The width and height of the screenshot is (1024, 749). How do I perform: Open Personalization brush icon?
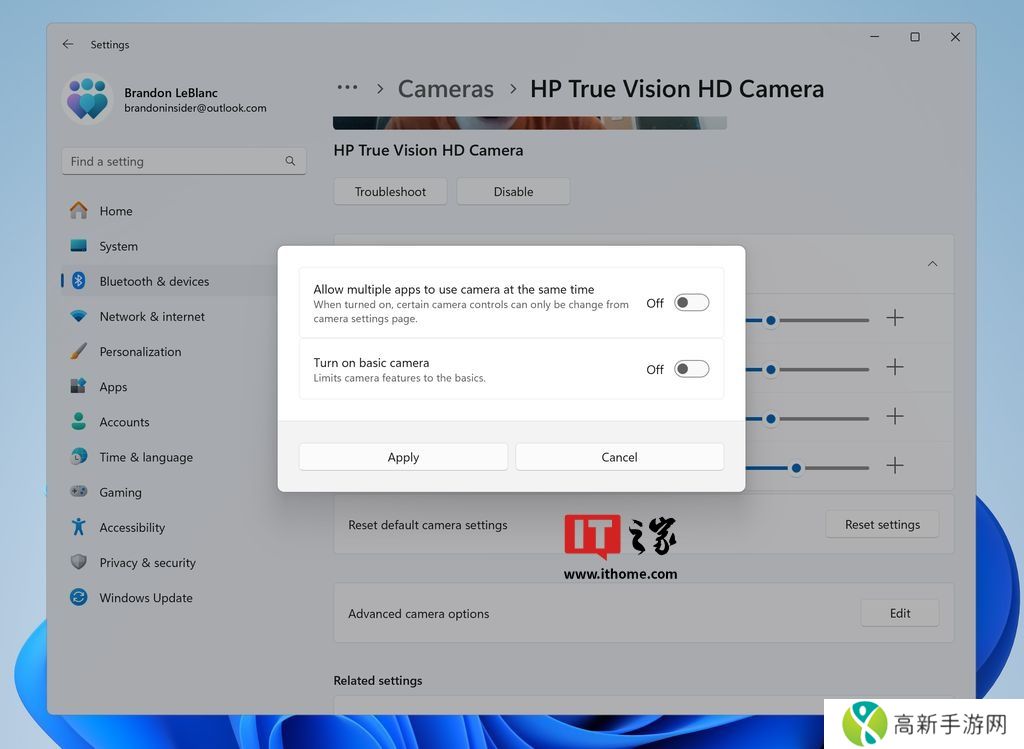pos(78,352)
